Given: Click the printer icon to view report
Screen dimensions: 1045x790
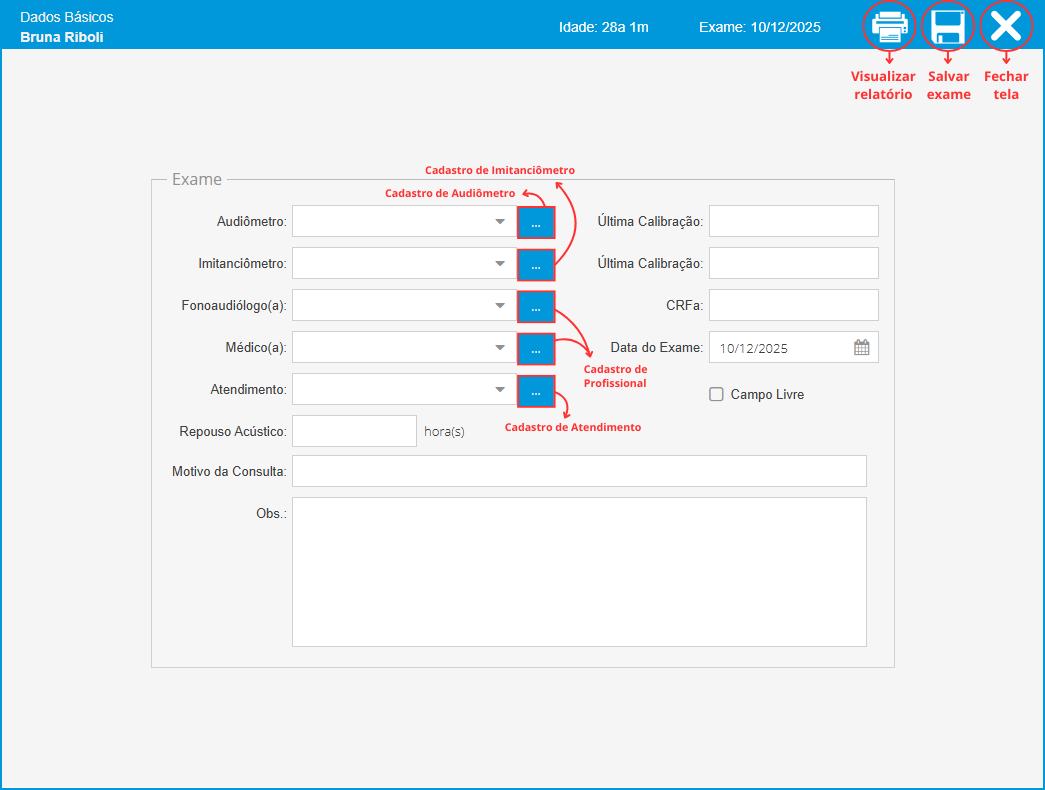Looking at the screenshot, I should [x=889, y=27].
